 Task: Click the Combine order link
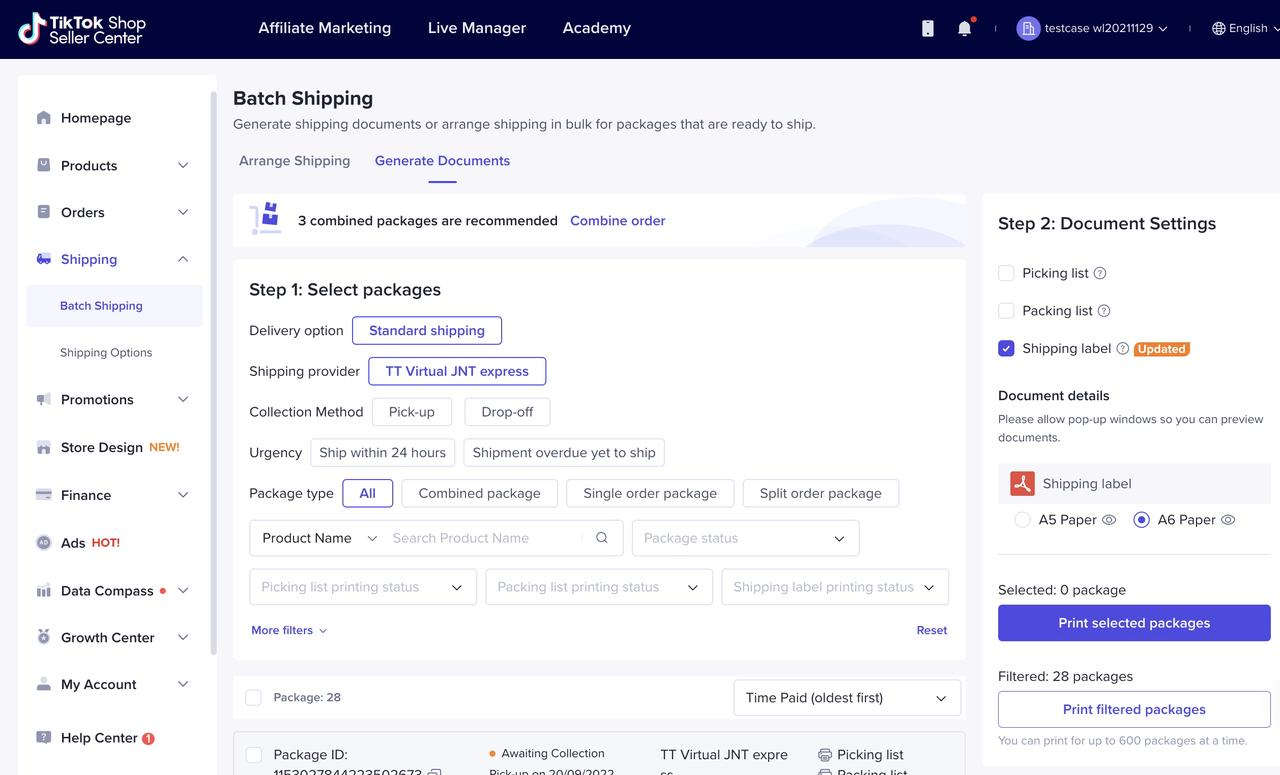617,221
